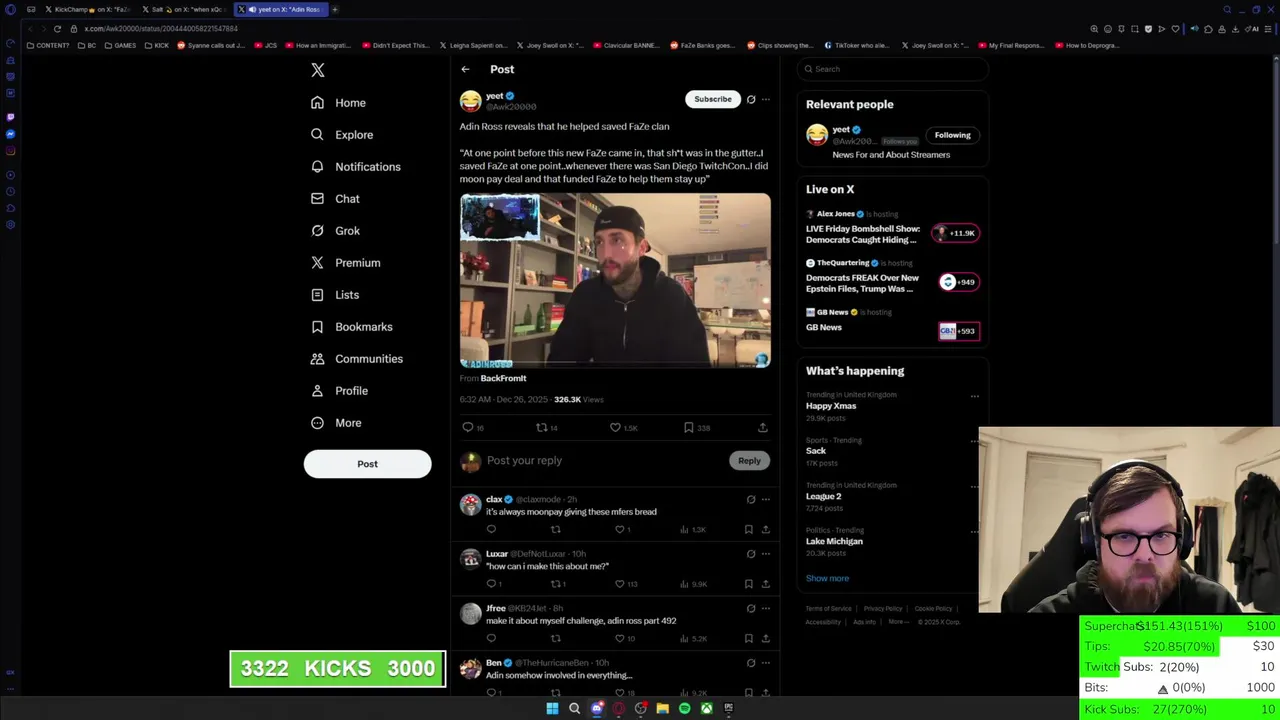Expand the More menu in sidebar
Image resolution: width=1280 pixels, height=720 pixels.
(x=336, y=423)
